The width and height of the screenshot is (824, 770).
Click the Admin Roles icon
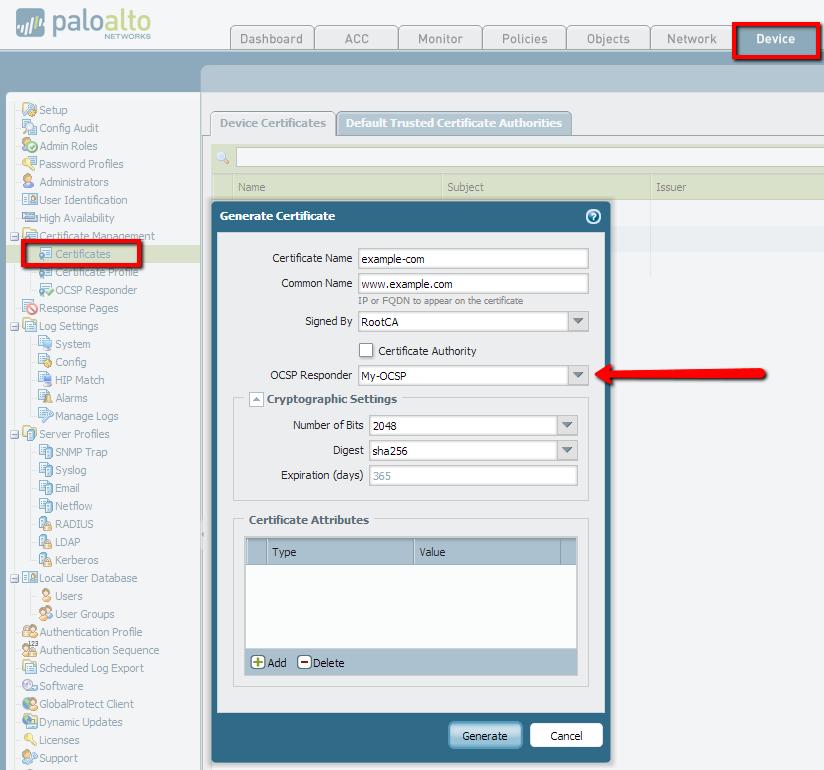coord(29,146)
